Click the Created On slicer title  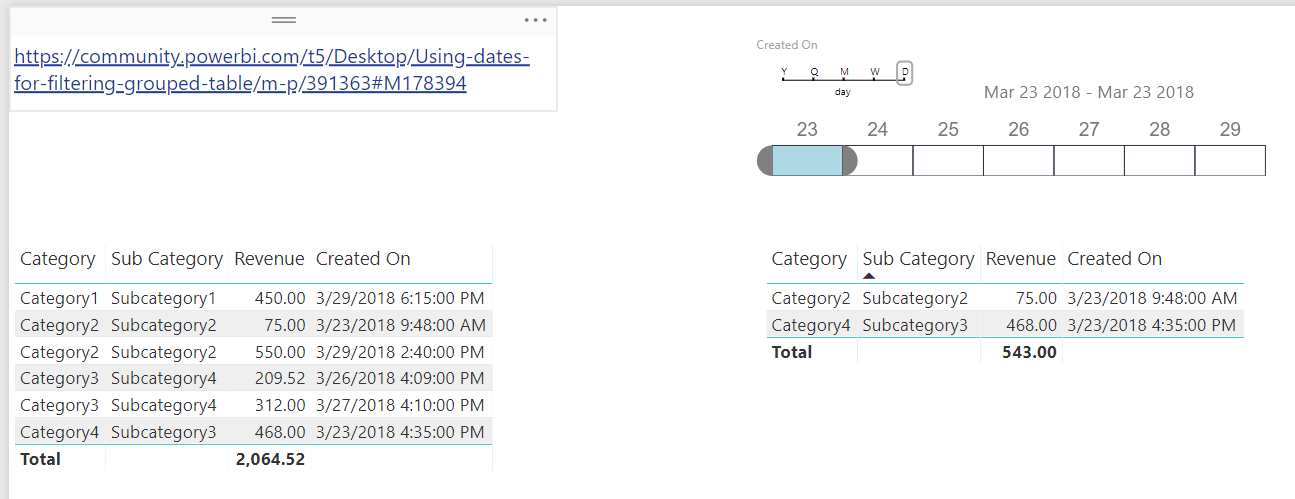point(786,45)
